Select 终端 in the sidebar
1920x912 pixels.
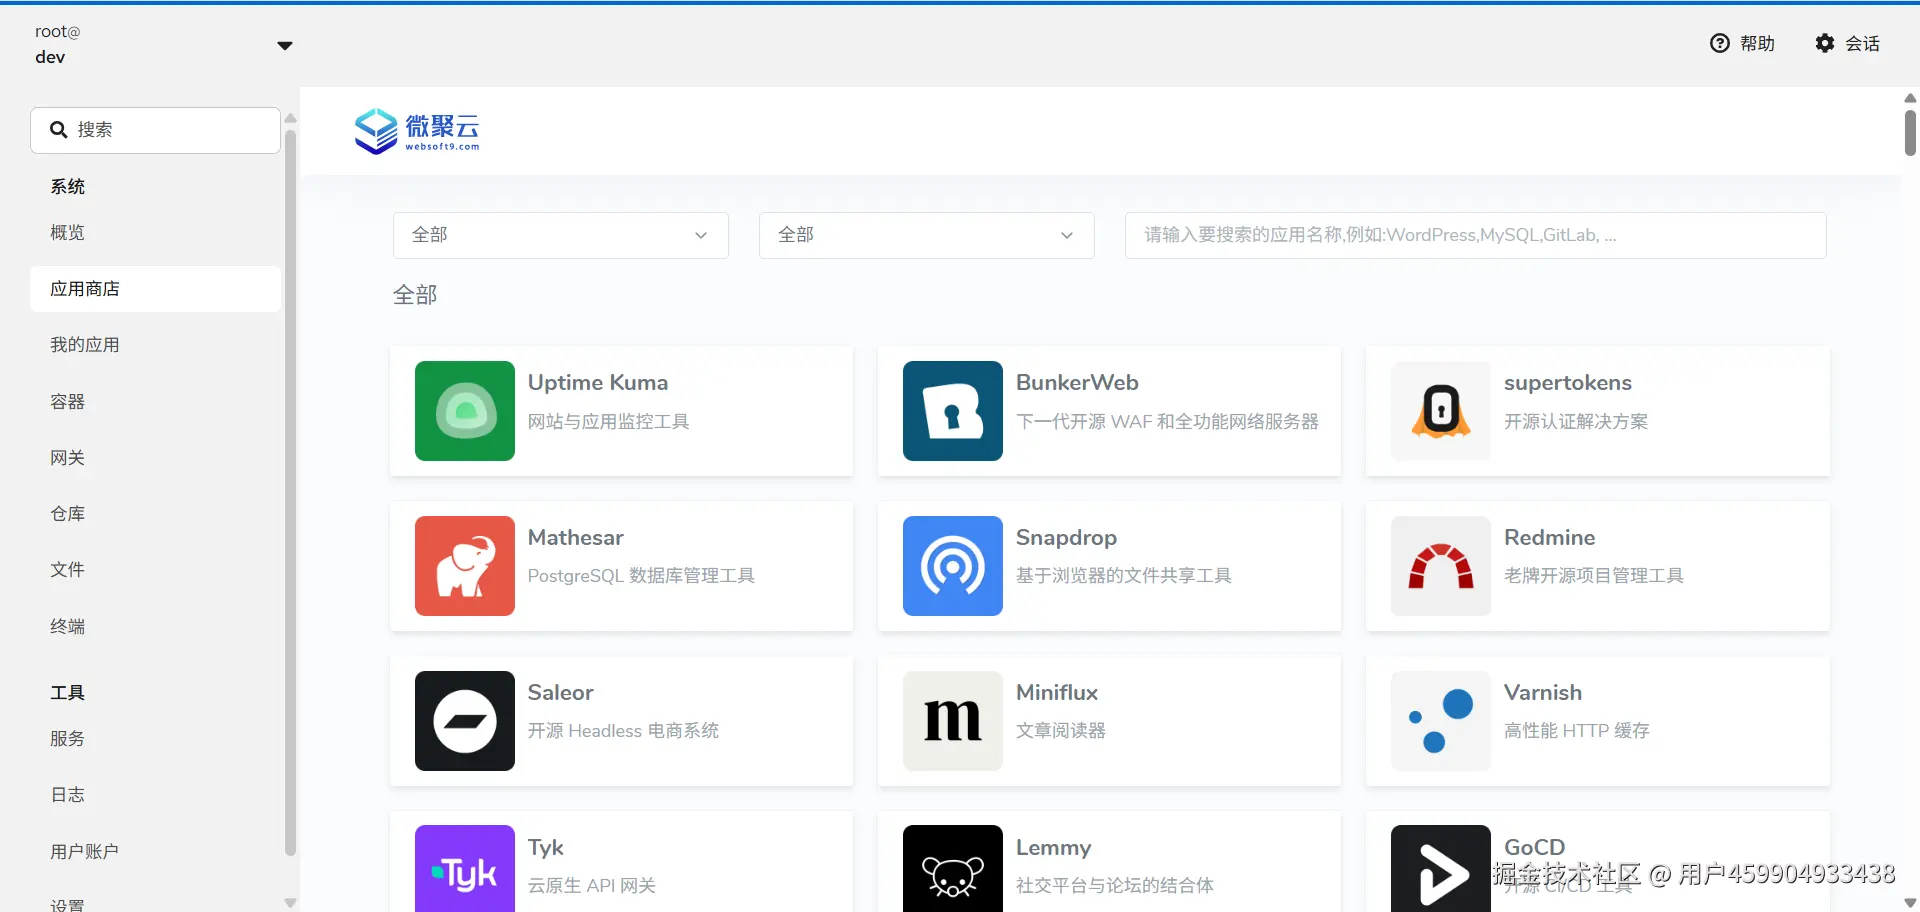coord(156,627)
